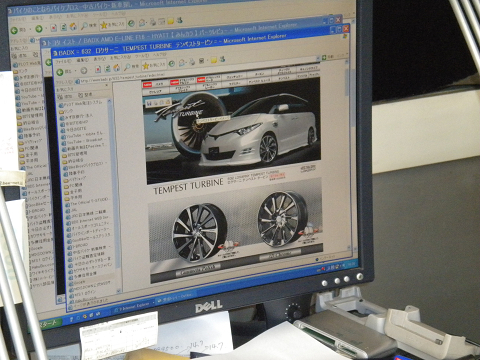Open the Back button history dropdown arrow
Image resolution: width=480 pixels, height=360 pixels.
(x=74, y=71)
